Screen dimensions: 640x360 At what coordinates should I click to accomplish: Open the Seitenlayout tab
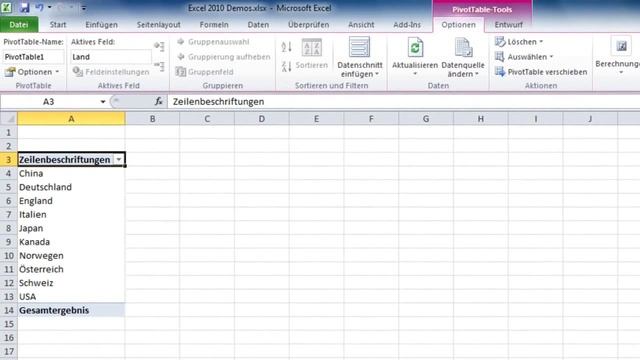click(x=158, y=24)
